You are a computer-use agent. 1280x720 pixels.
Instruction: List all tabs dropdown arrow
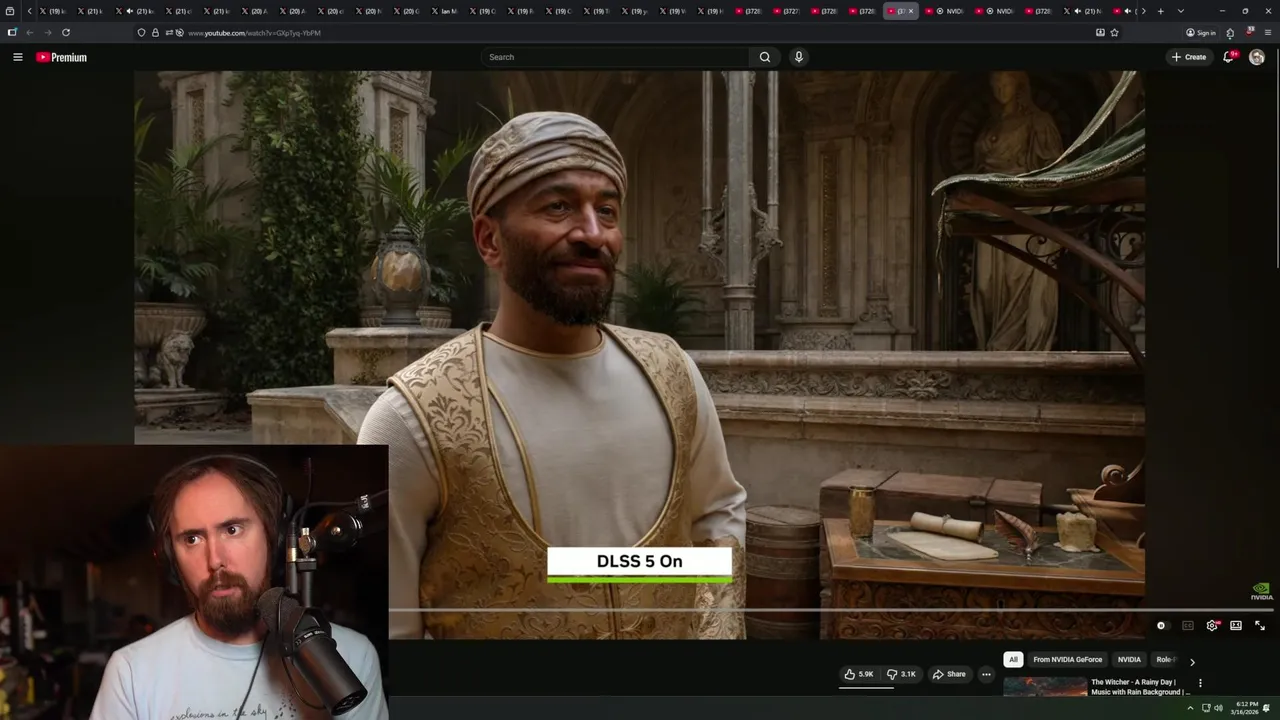1181,11
